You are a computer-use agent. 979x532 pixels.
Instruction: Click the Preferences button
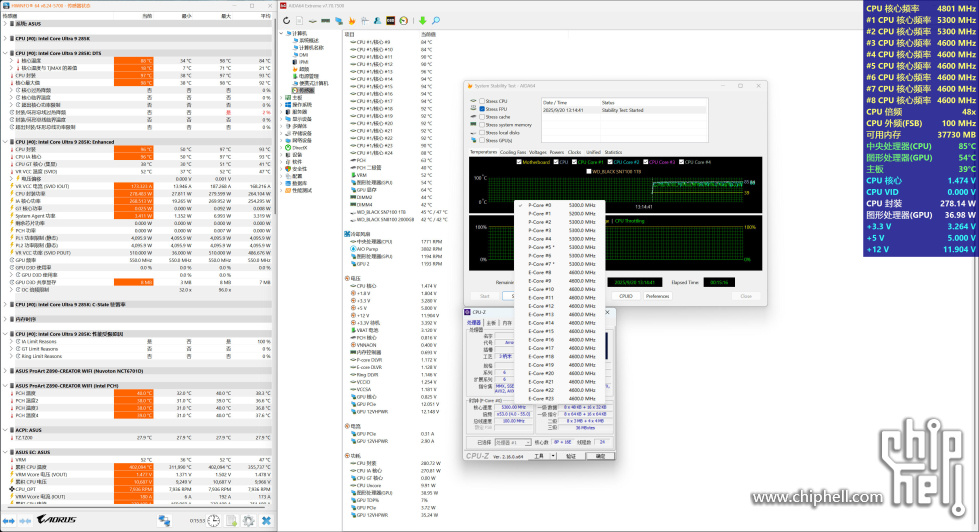657,296
